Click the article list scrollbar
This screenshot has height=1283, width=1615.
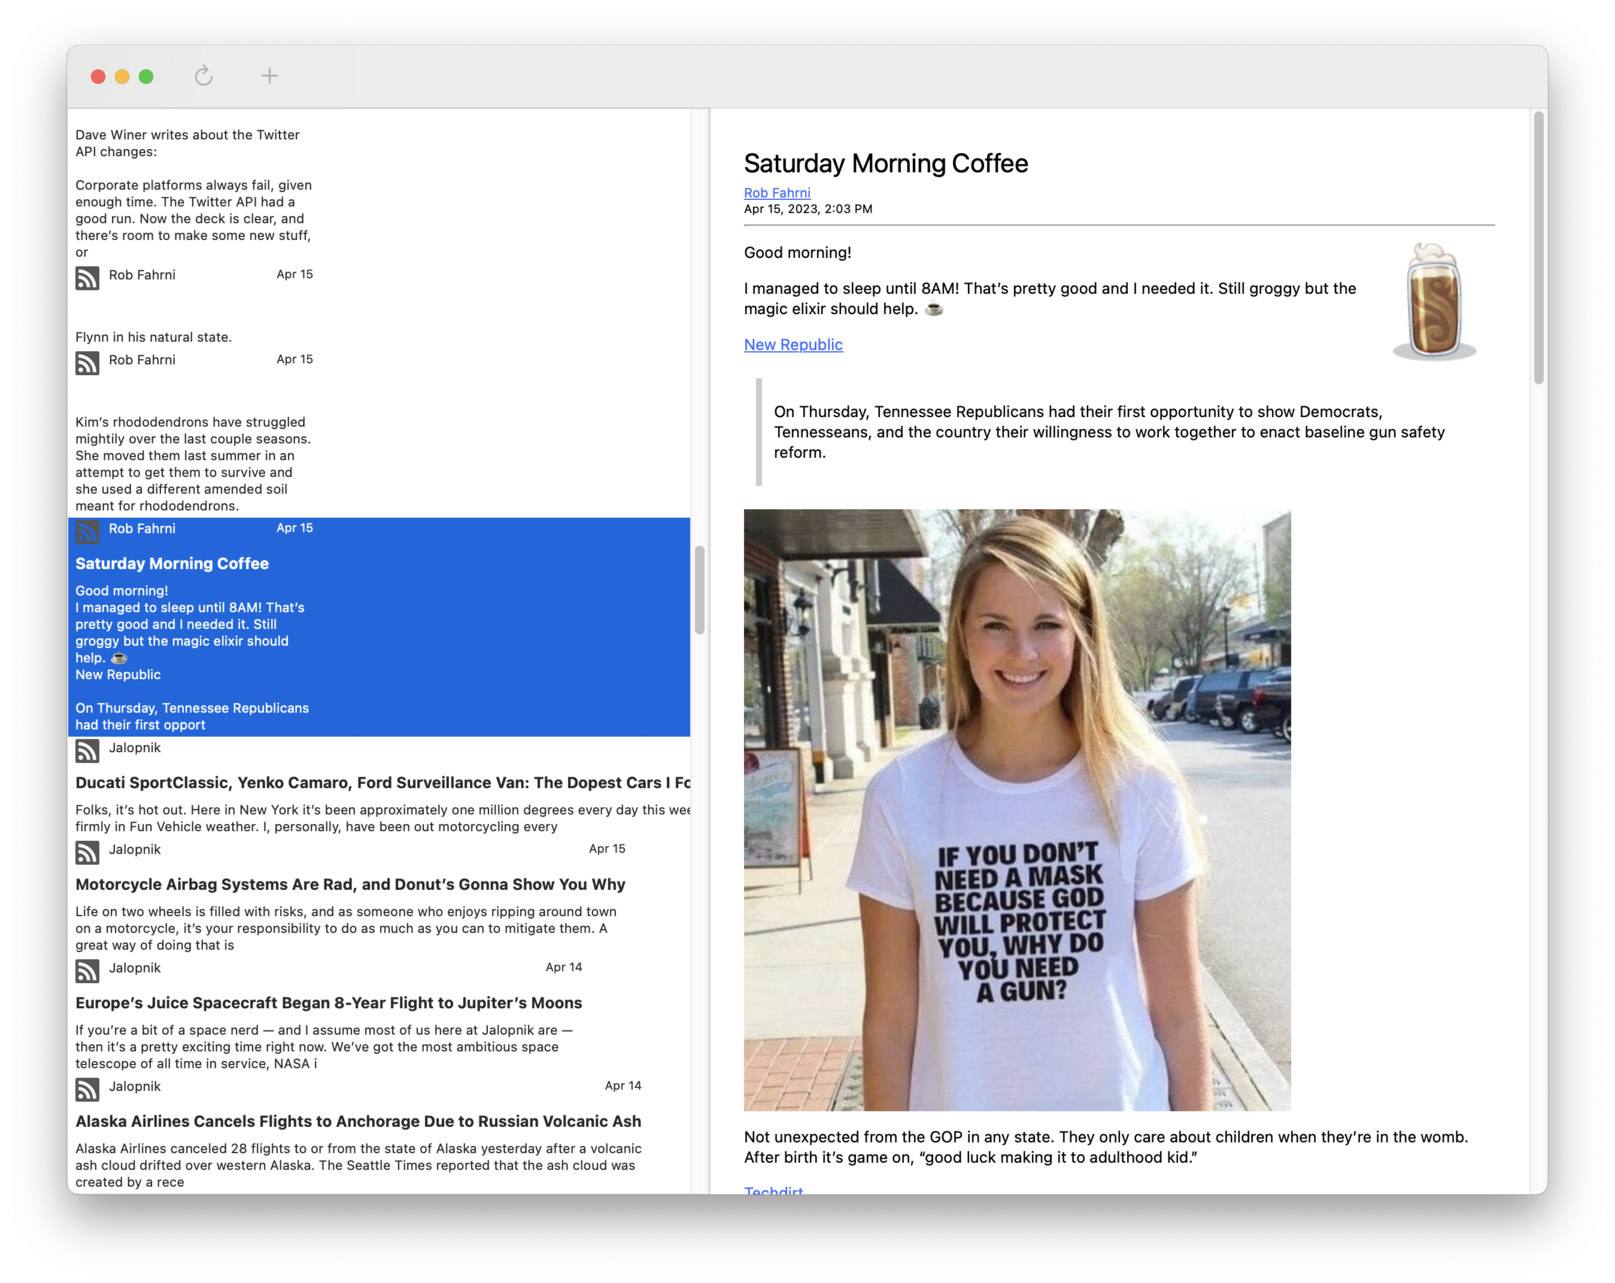700,590
